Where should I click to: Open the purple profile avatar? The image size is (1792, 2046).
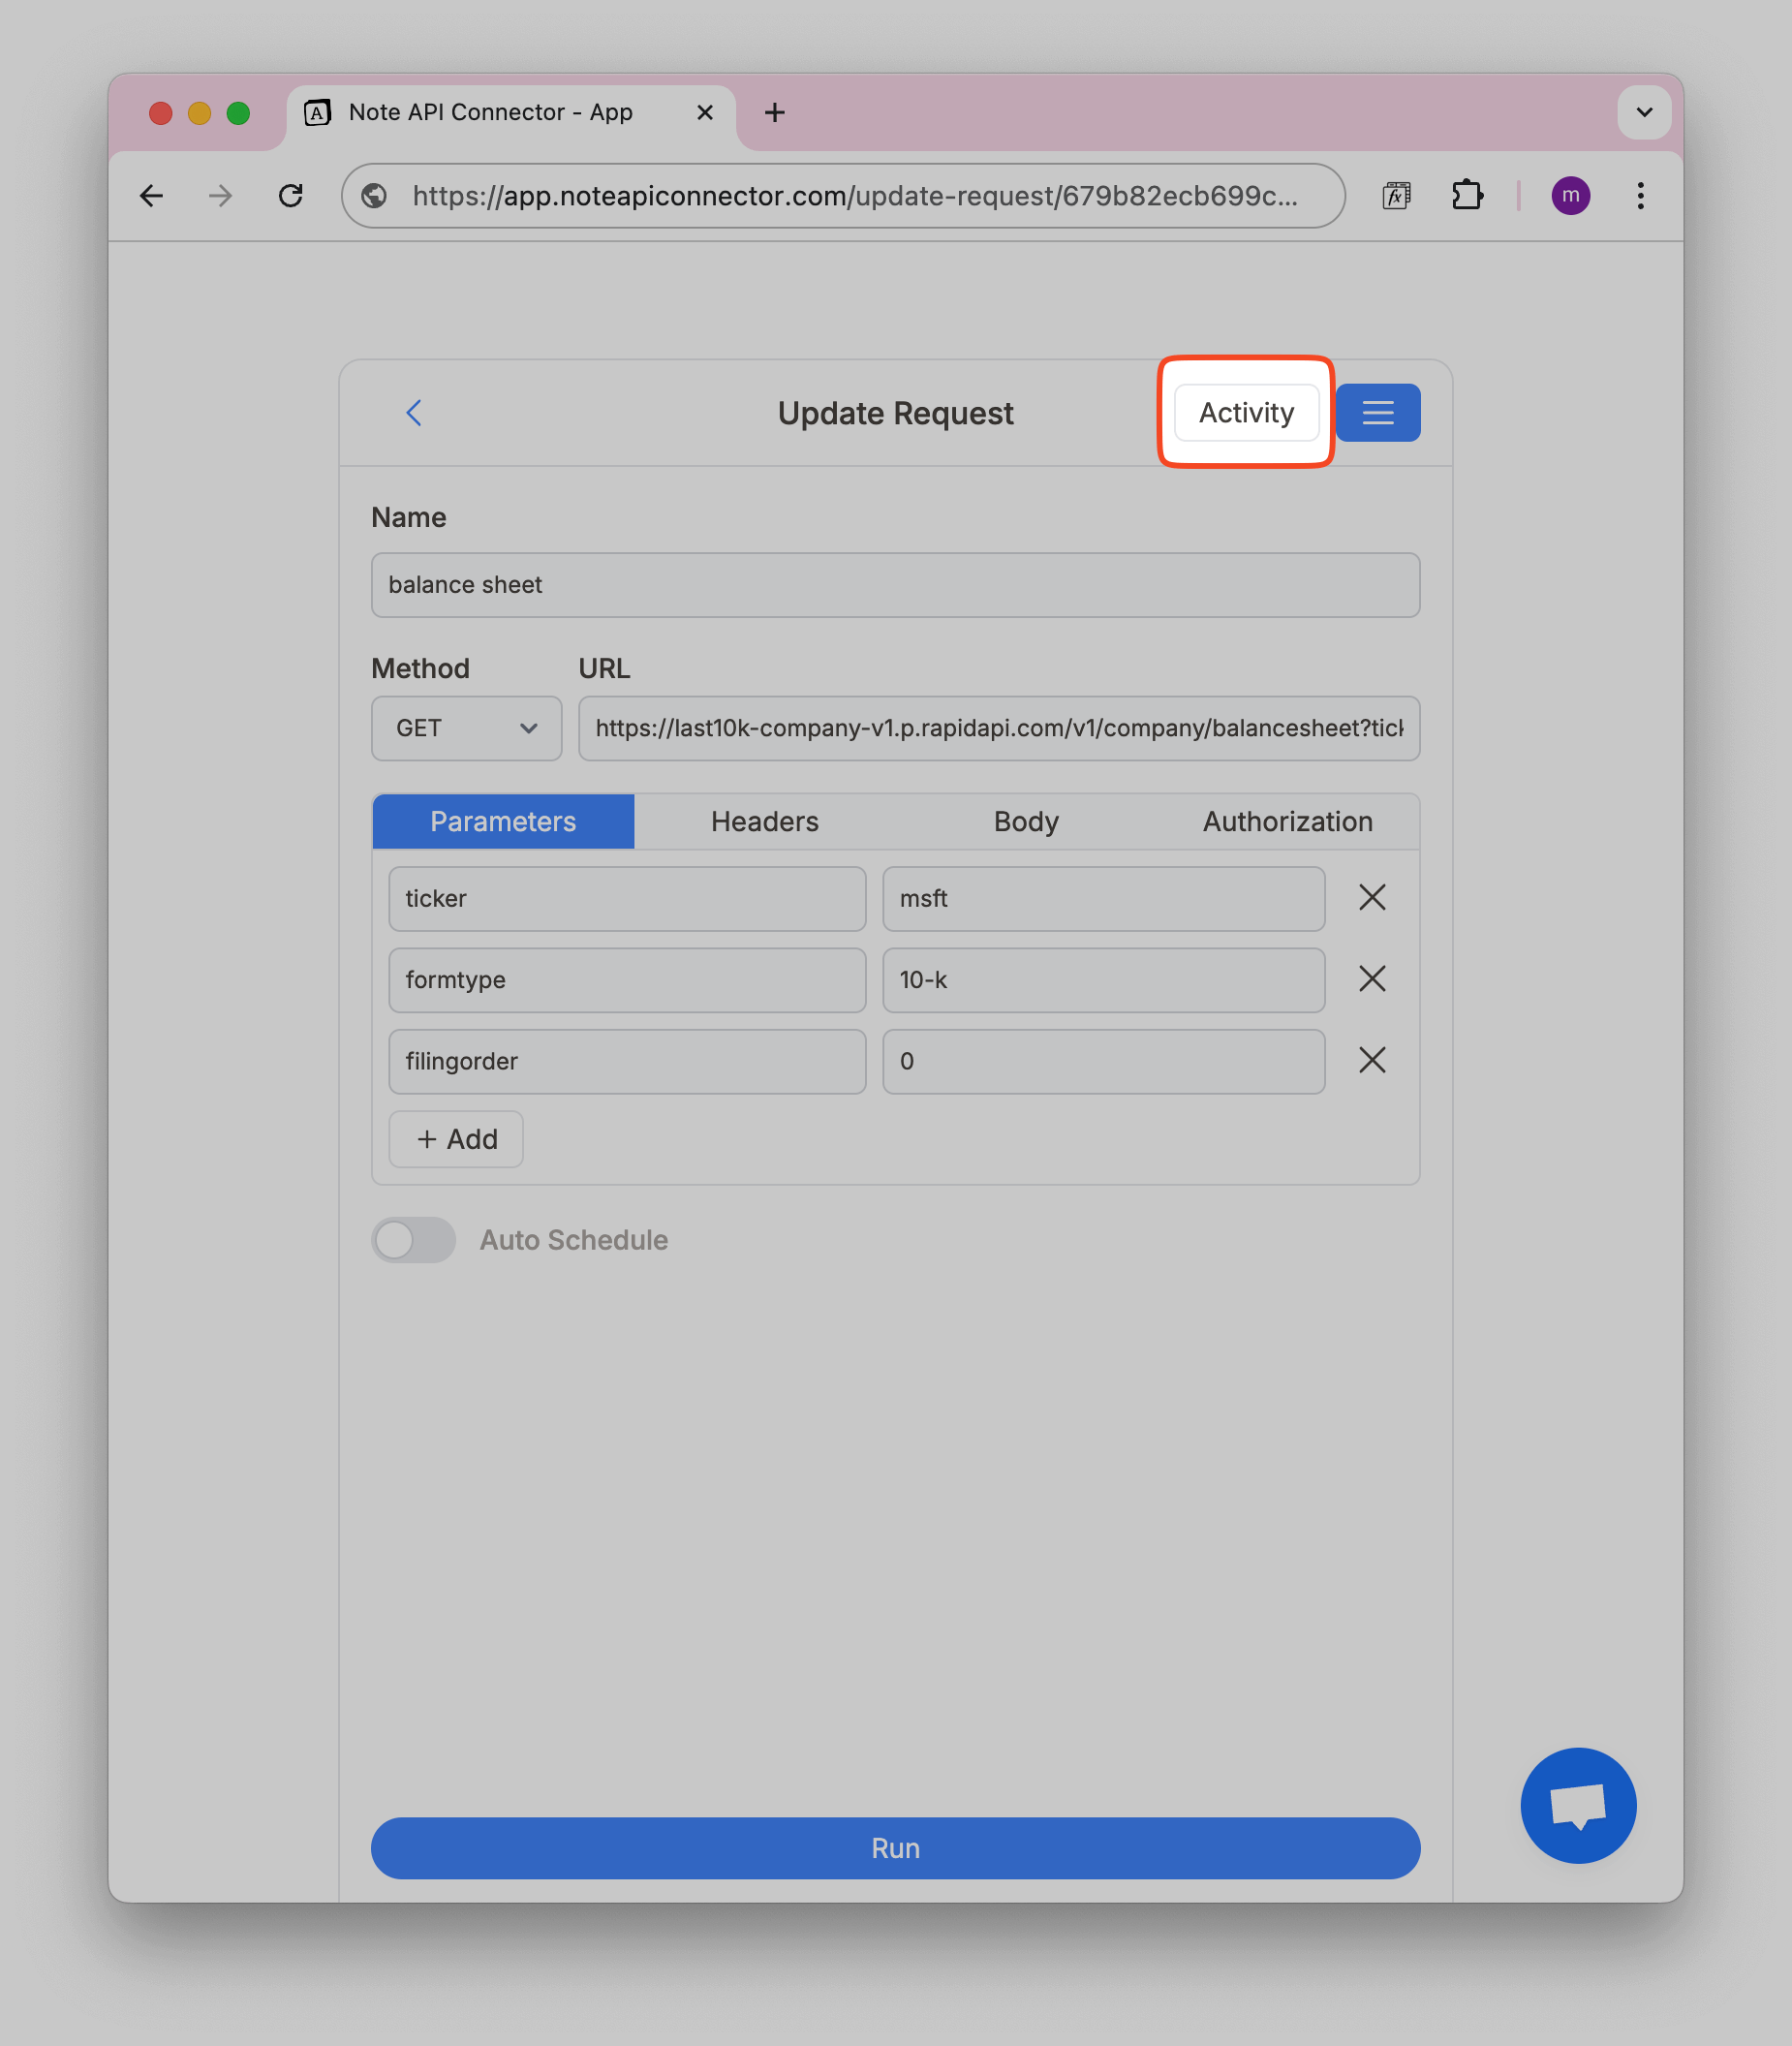(x=1571, y=195)
